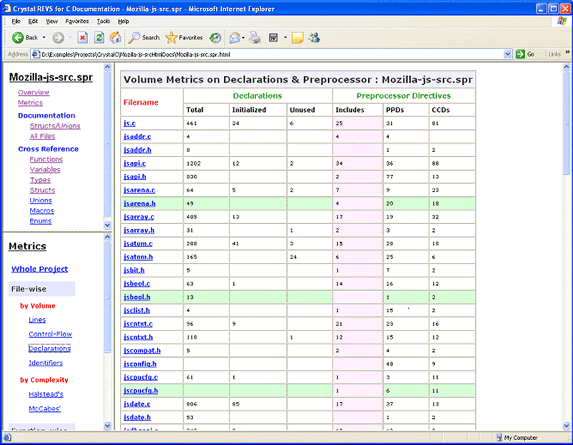The width and height of the screenshot is (573, 445).
Task: Open the Mail envelope toolbar icon
Action: [235, 37]
